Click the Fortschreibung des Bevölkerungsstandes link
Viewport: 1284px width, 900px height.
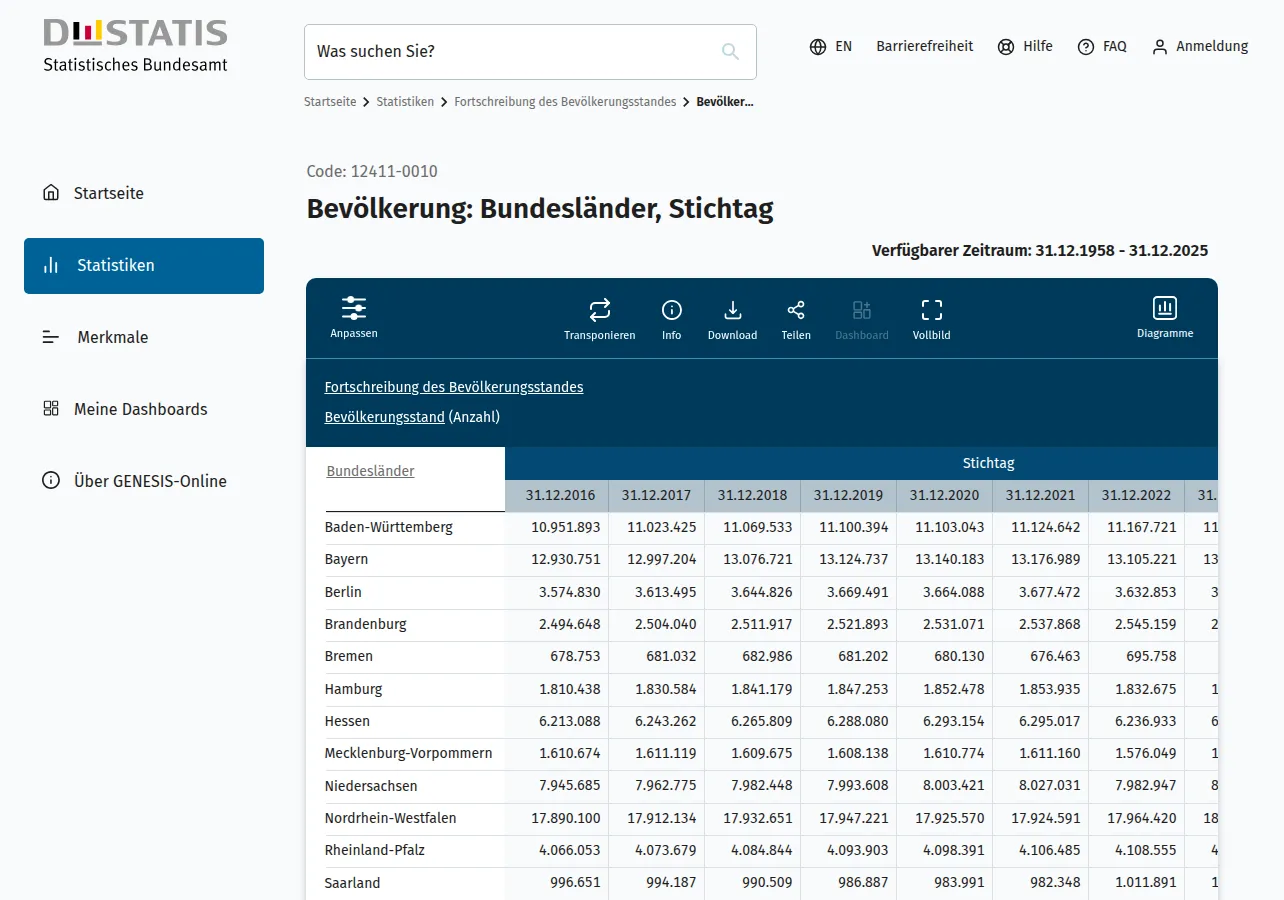coord(454,387)
